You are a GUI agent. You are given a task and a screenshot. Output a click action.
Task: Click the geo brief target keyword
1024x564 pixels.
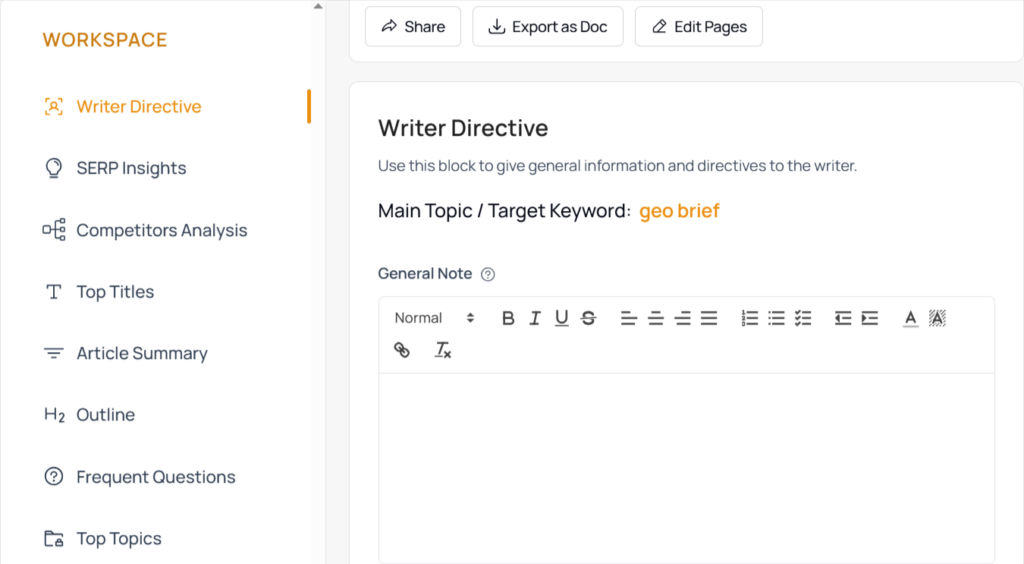click(x=679, y=211)
